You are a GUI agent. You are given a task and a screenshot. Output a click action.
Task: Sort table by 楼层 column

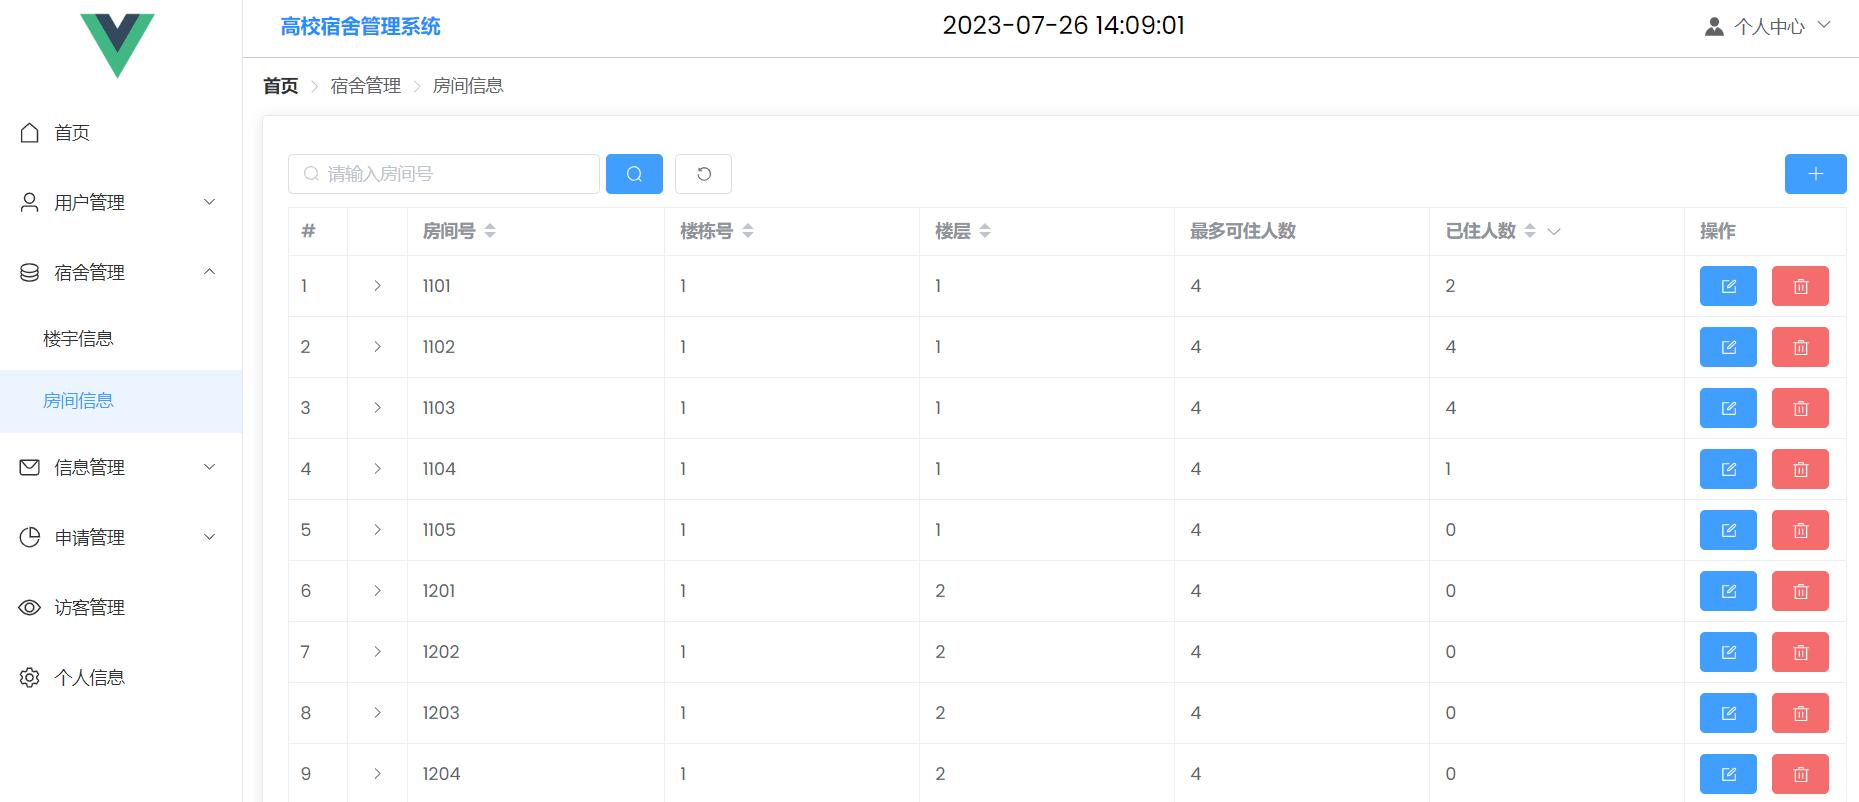click(985, 231)
